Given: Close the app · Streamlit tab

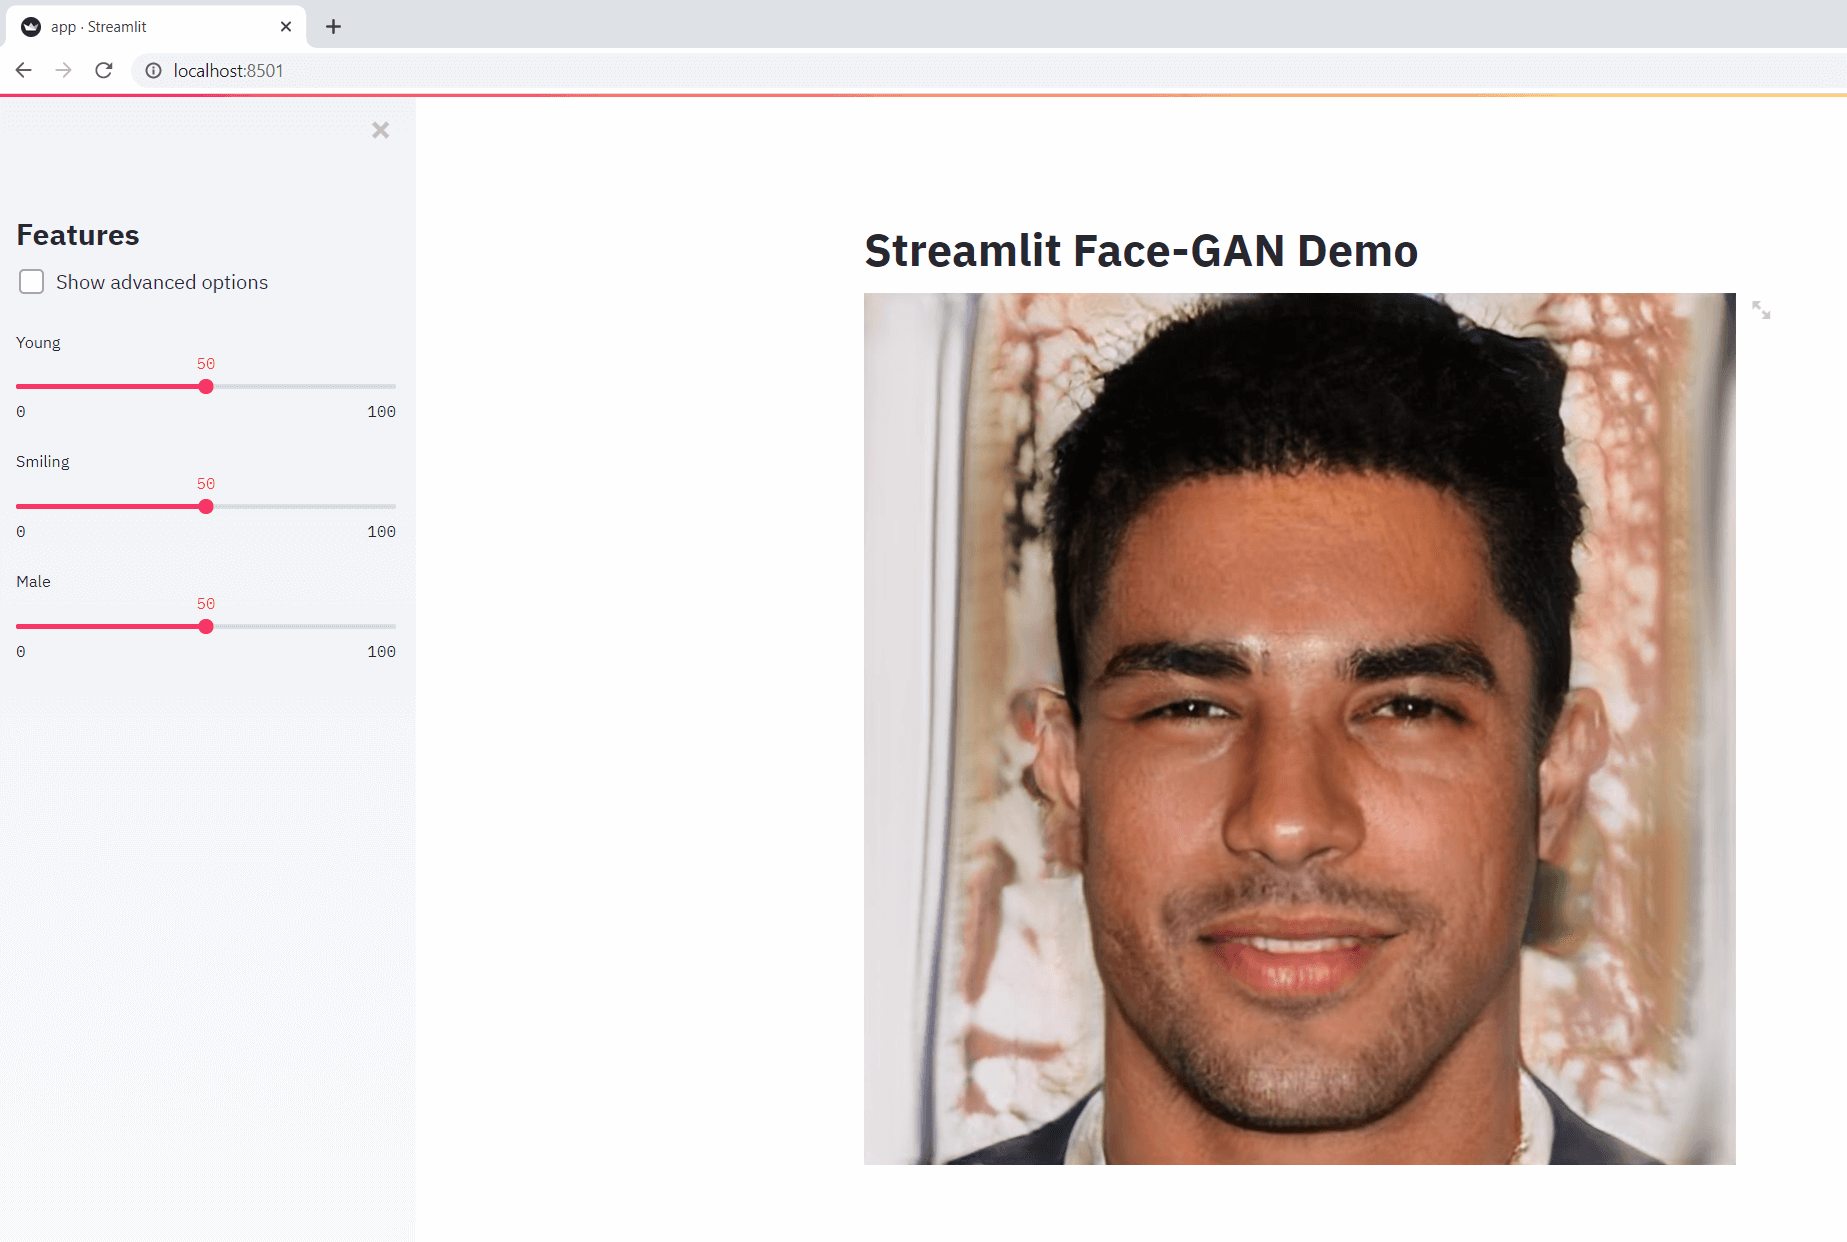Looking at the screenshot, I should pyautogui.click(x=286, y=27).
